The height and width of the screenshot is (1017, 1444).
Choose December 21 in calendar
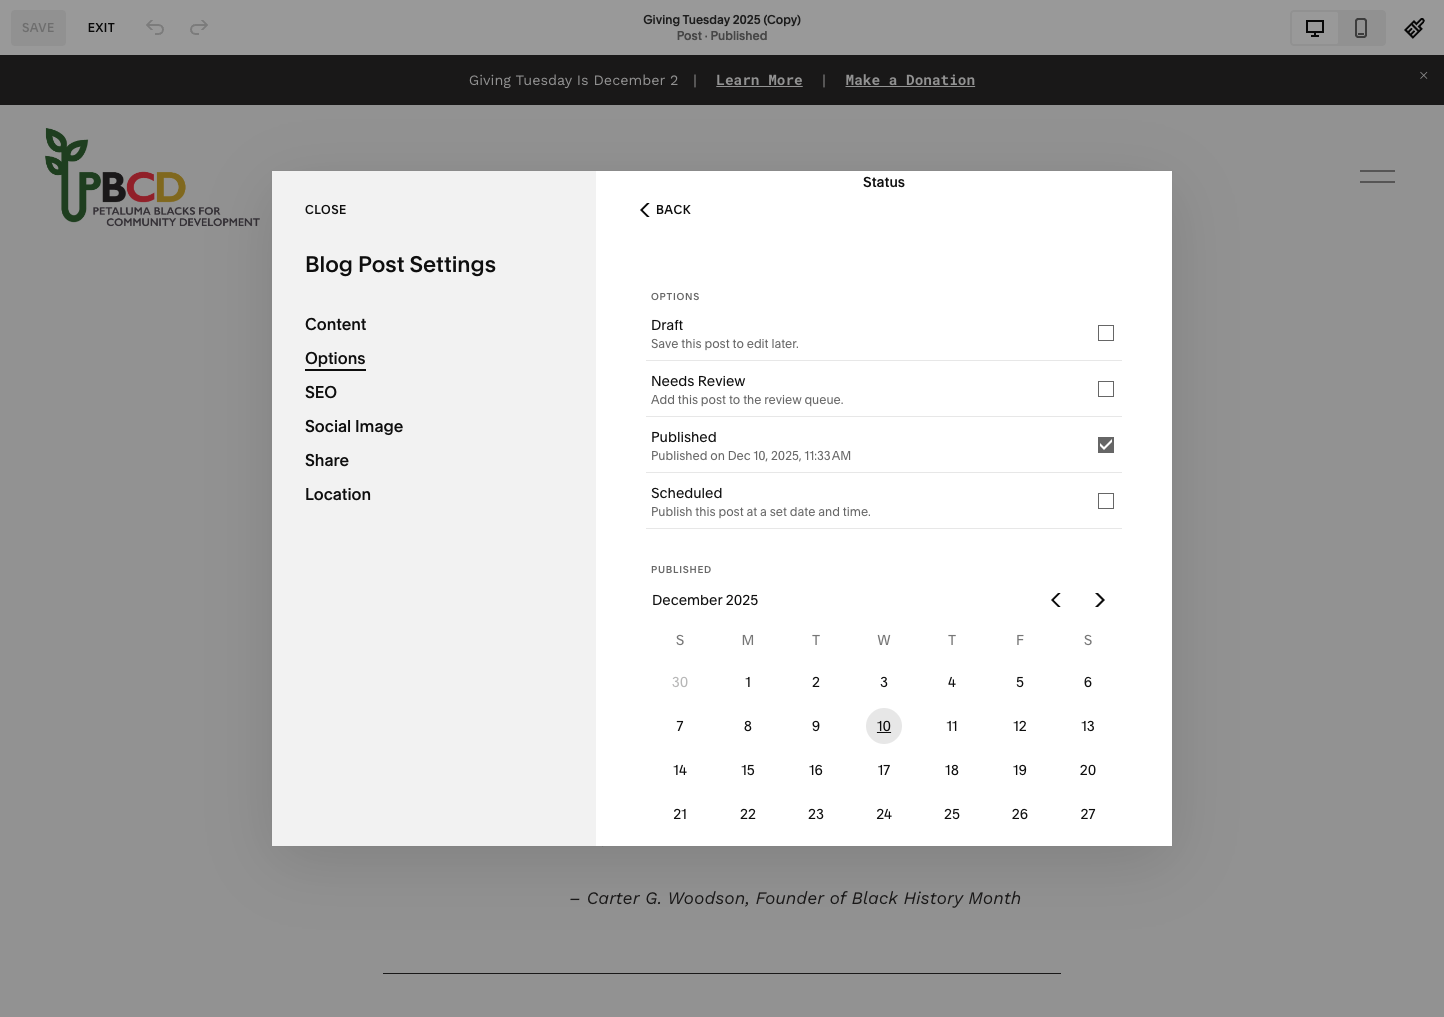680,814
